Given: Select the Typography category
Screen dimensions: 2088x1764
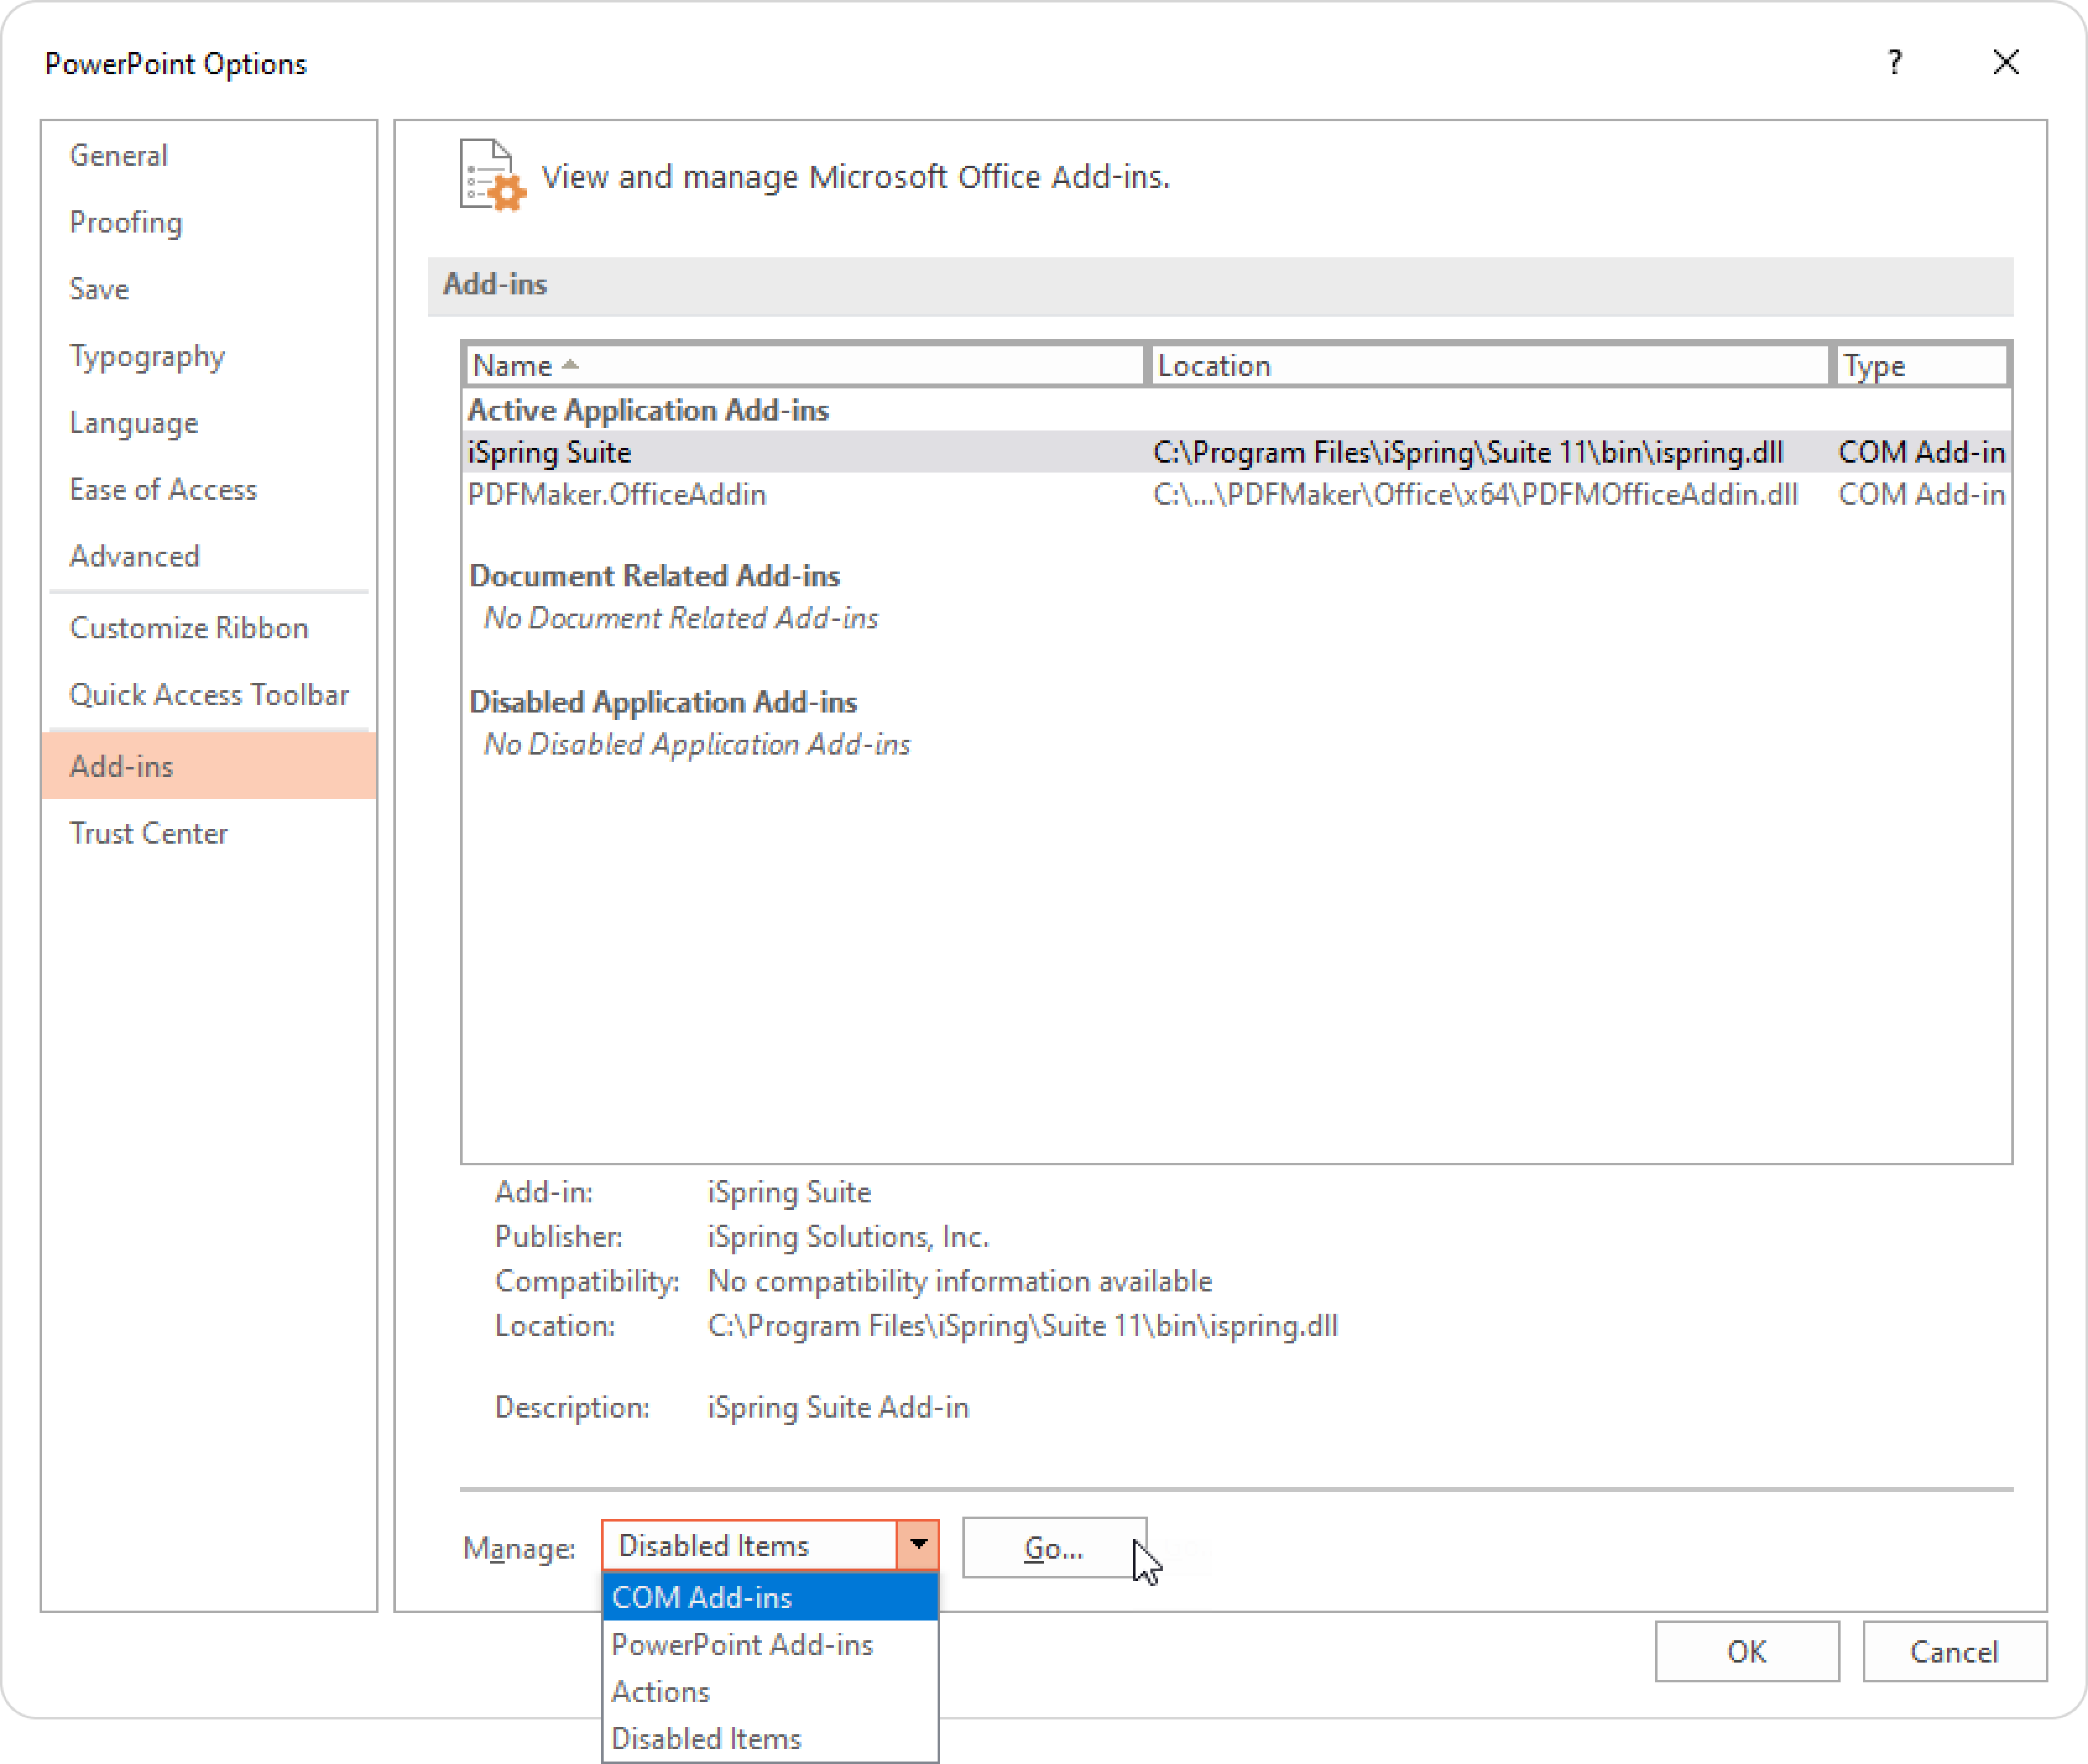Looking at the screenshot, I should point(209,356).
